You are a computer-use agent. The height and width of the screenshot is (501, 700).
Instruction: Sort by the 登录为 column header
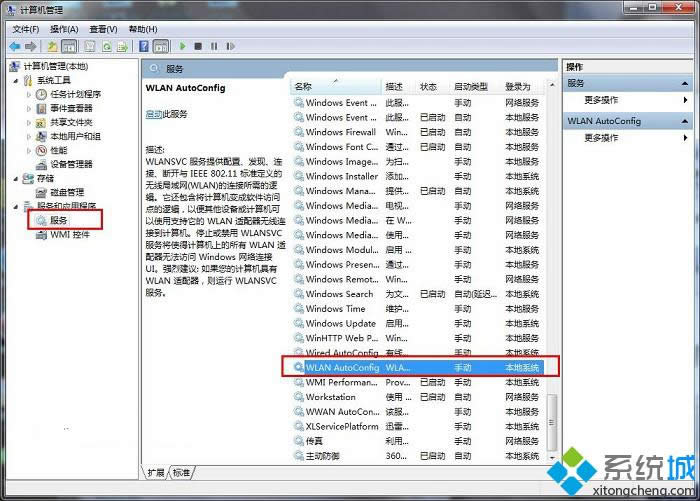point(523,87)
